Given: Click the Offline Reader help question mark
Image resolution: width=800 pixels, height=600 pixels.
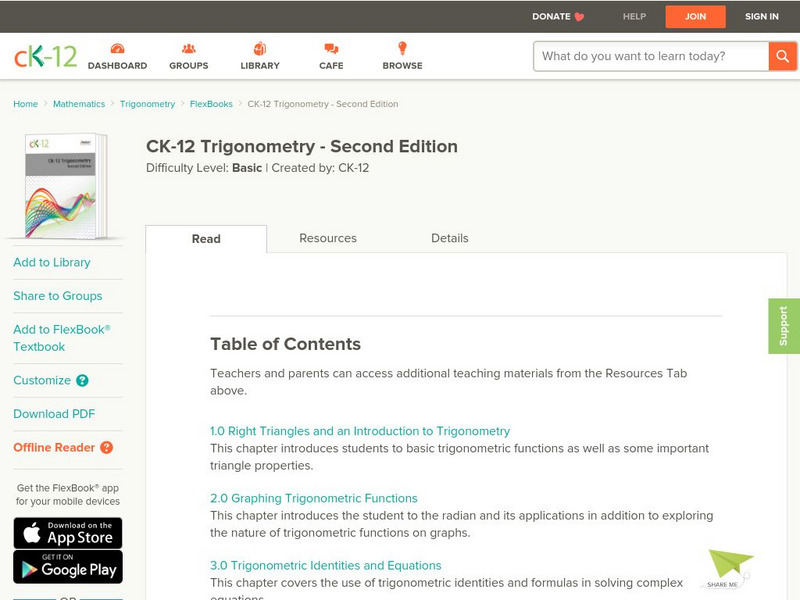Looking at the screenshot, I should [106, 447].
